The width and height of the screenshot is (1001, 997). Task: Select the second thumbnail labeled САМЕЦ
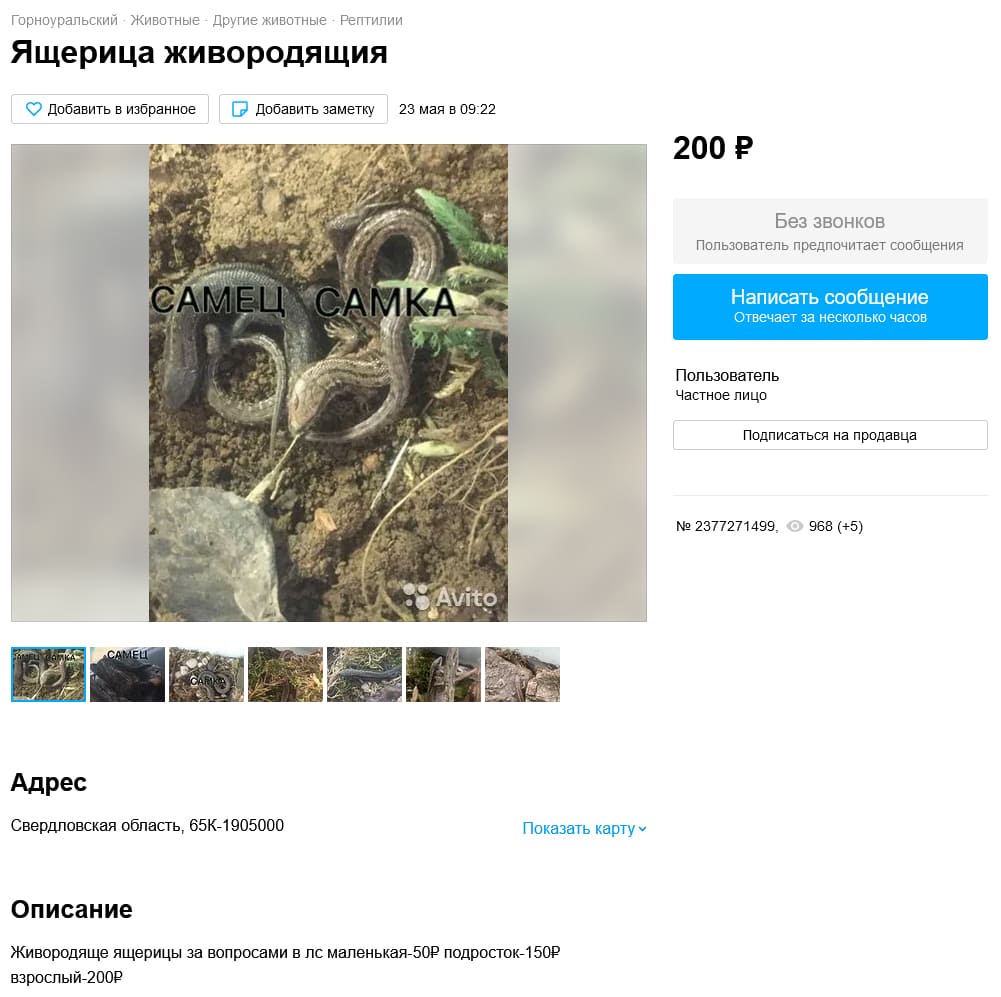[x=128, y=675]
